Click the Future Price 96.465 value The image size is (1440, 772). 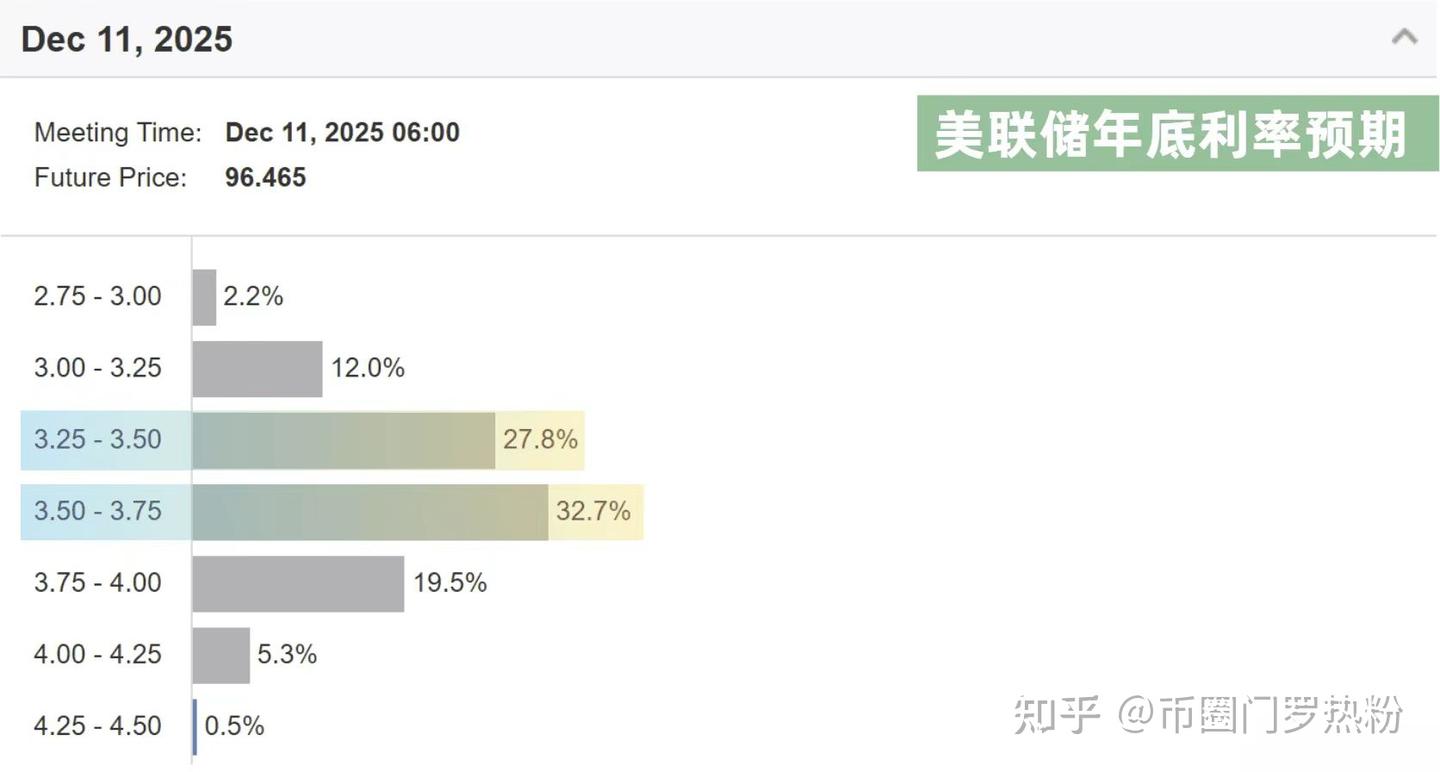[266, 177]
